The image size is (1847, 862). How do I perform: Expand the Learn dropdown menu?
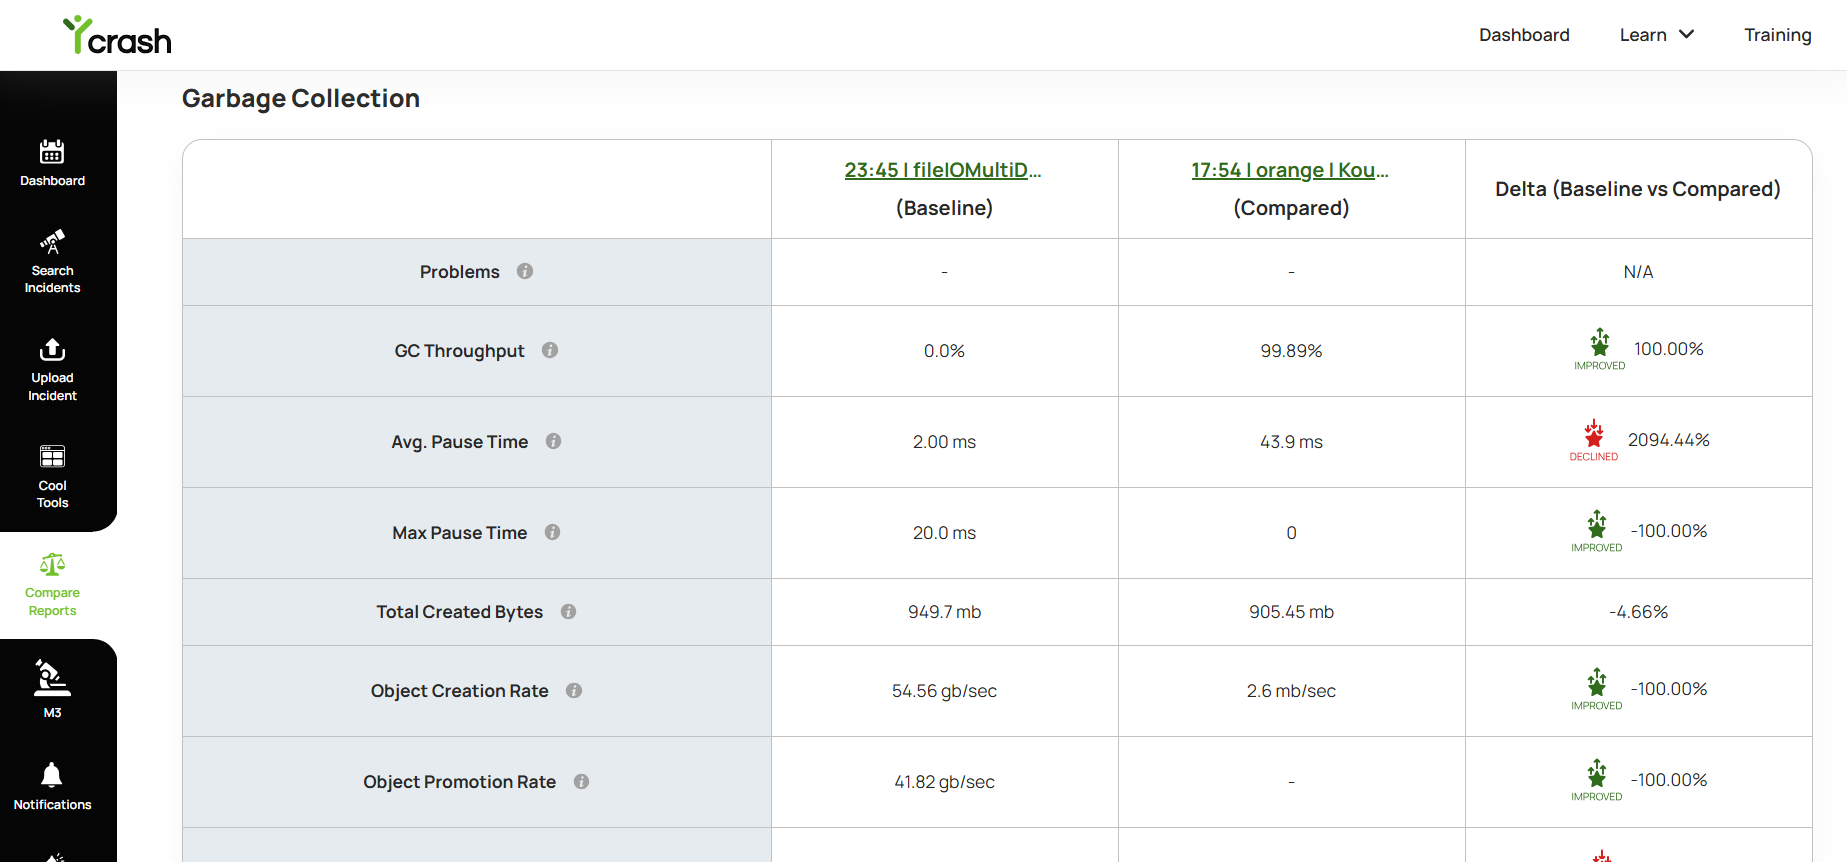point(1657,35)
